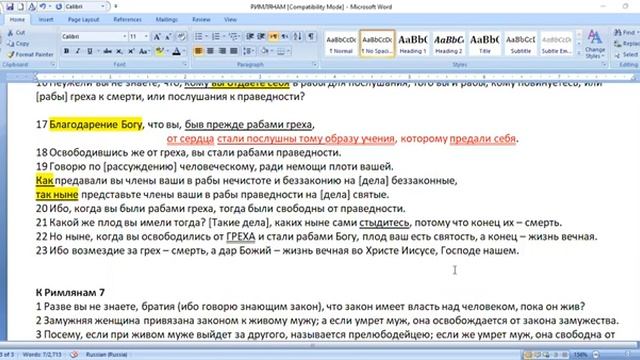Screen dimensions: 640x360
Task: Open line spacing options
Action: (248, 51)
